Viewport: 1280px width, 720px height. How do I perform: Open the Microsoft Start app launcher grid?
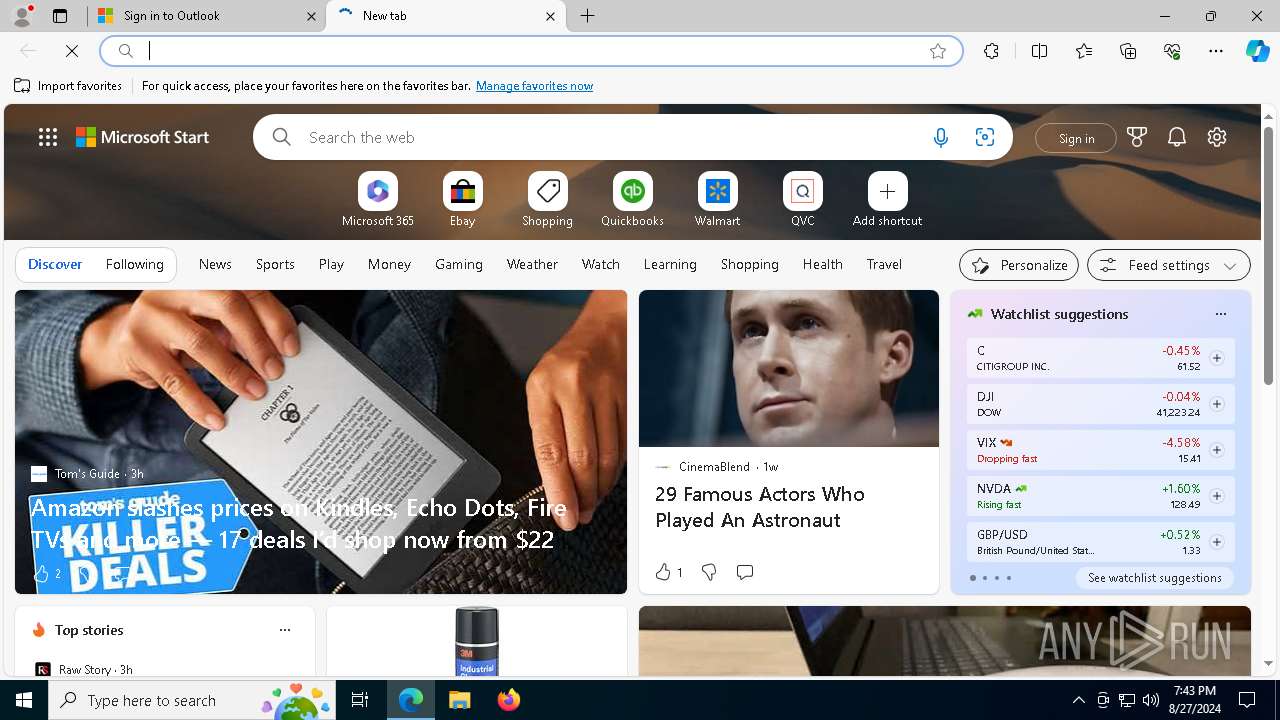click(48, 138)
